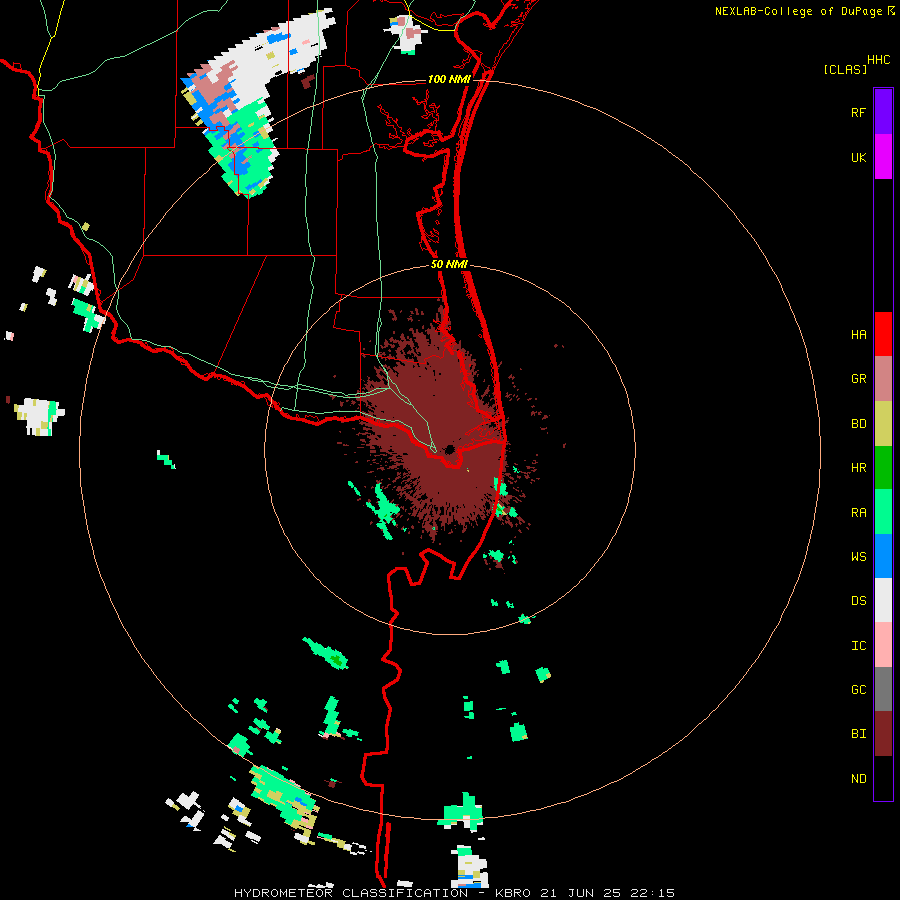Click the 50 NMI range ring label

click(449, 264)
